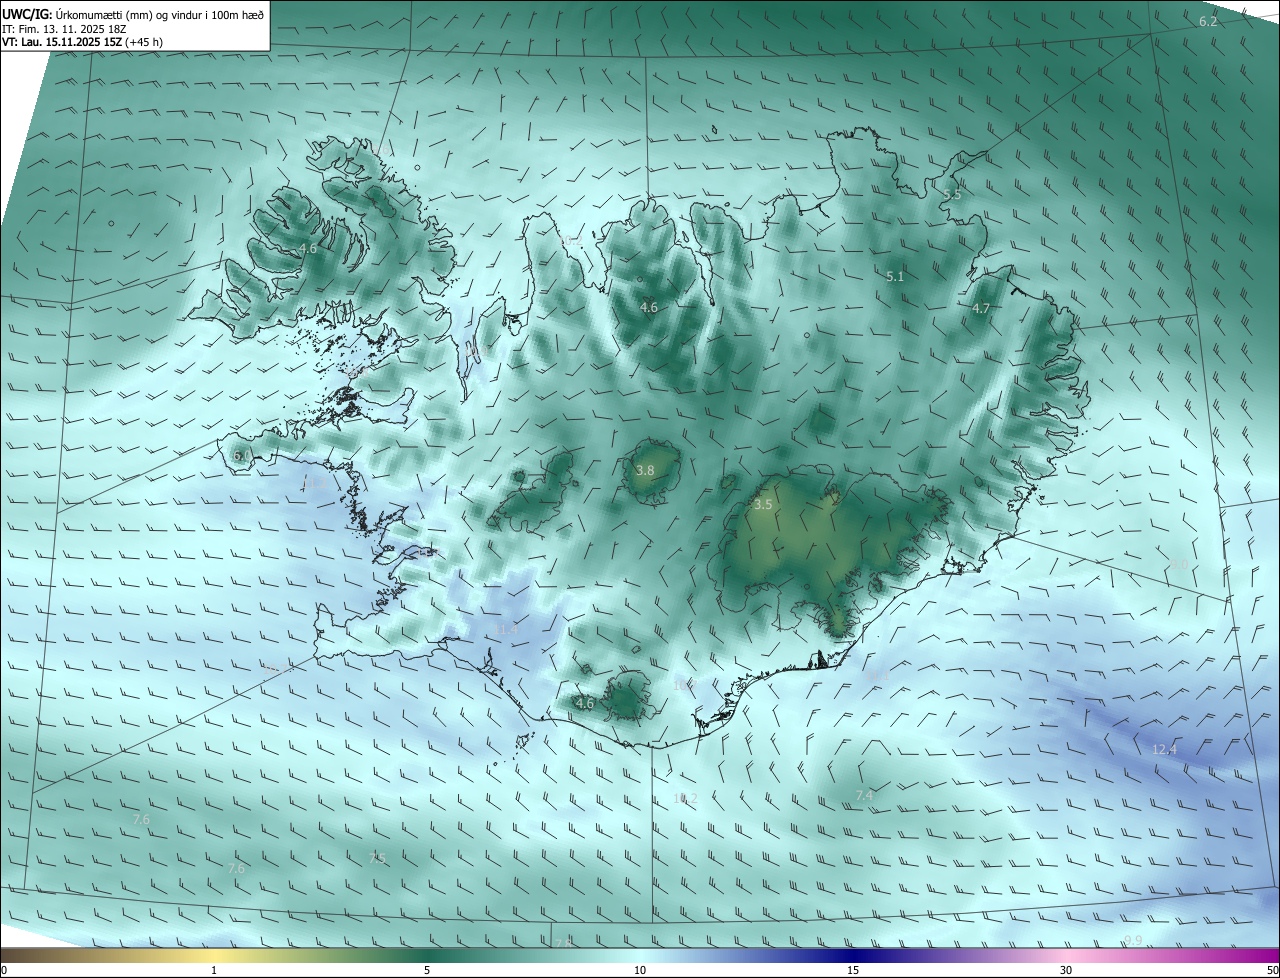Click the 7.4 value south of Iceland

pos(865,795)
